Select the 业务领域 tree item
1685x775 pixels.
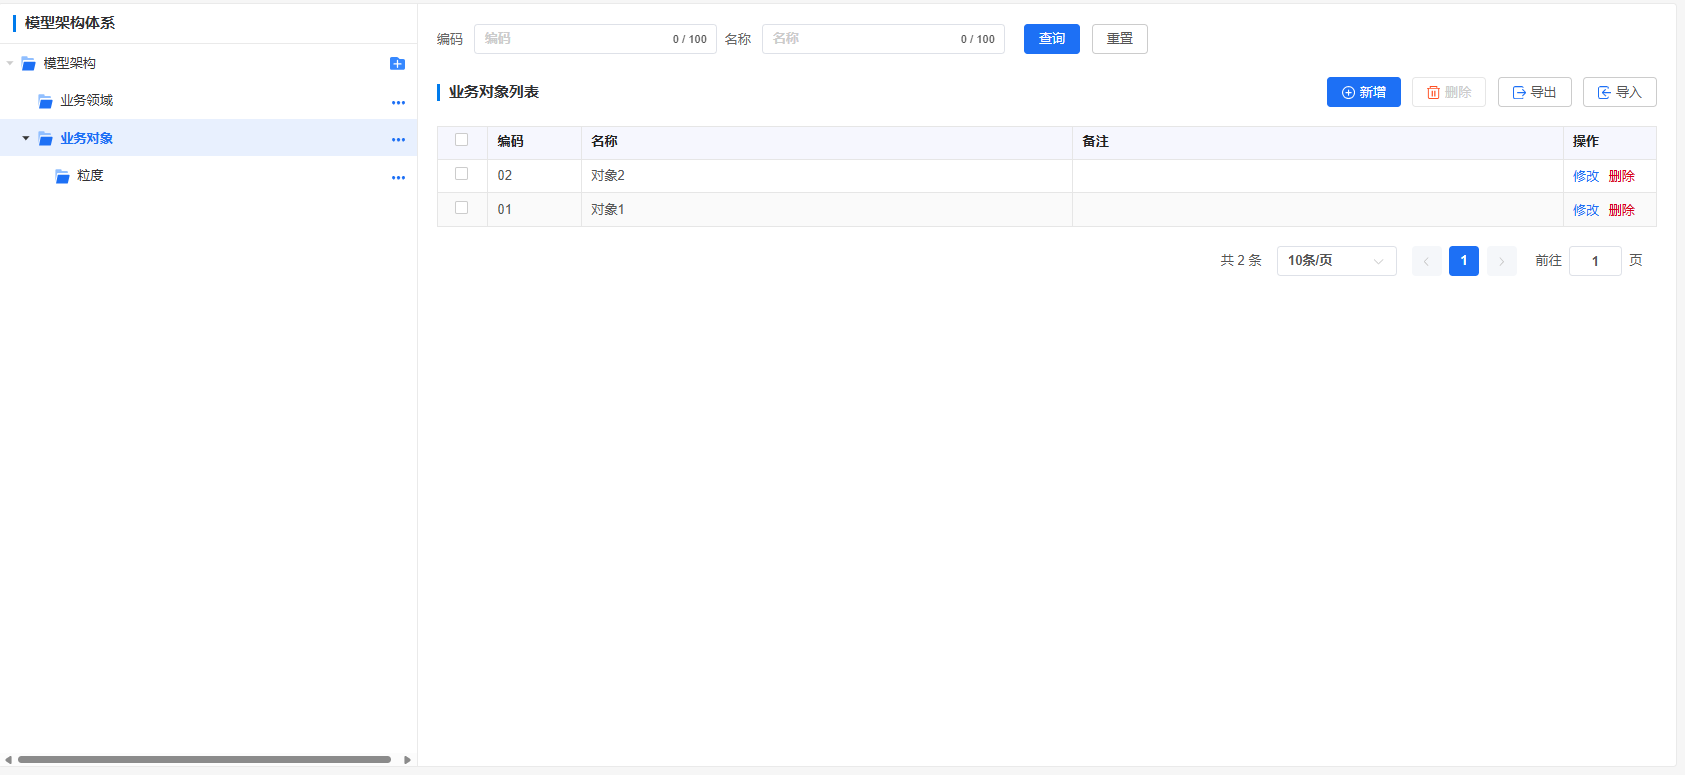coord(208,101)
